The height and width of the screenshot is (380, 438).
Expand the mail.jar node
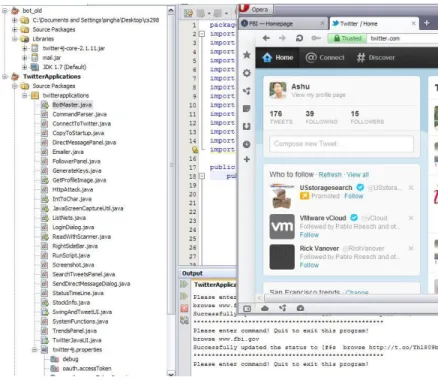coord(24,58)
